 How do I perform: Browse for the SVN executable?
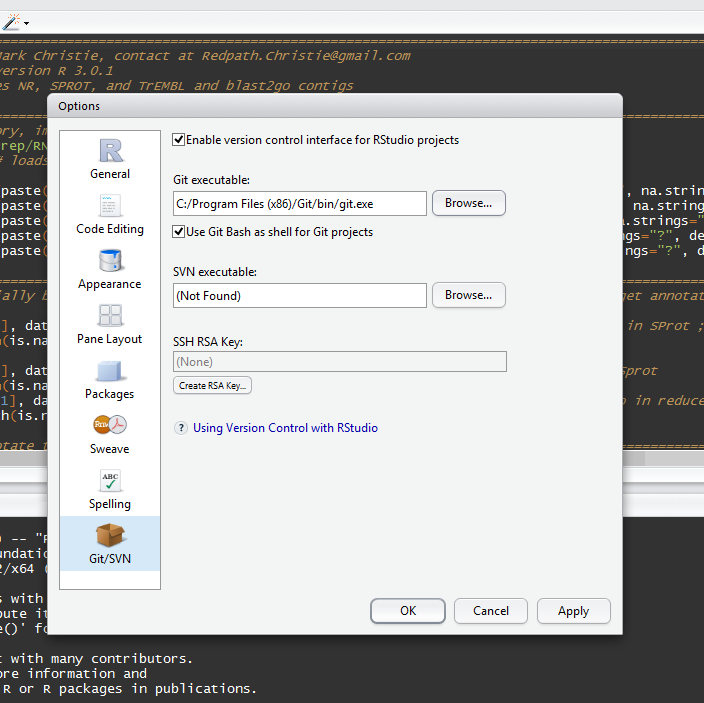click(x=469, y=295)
